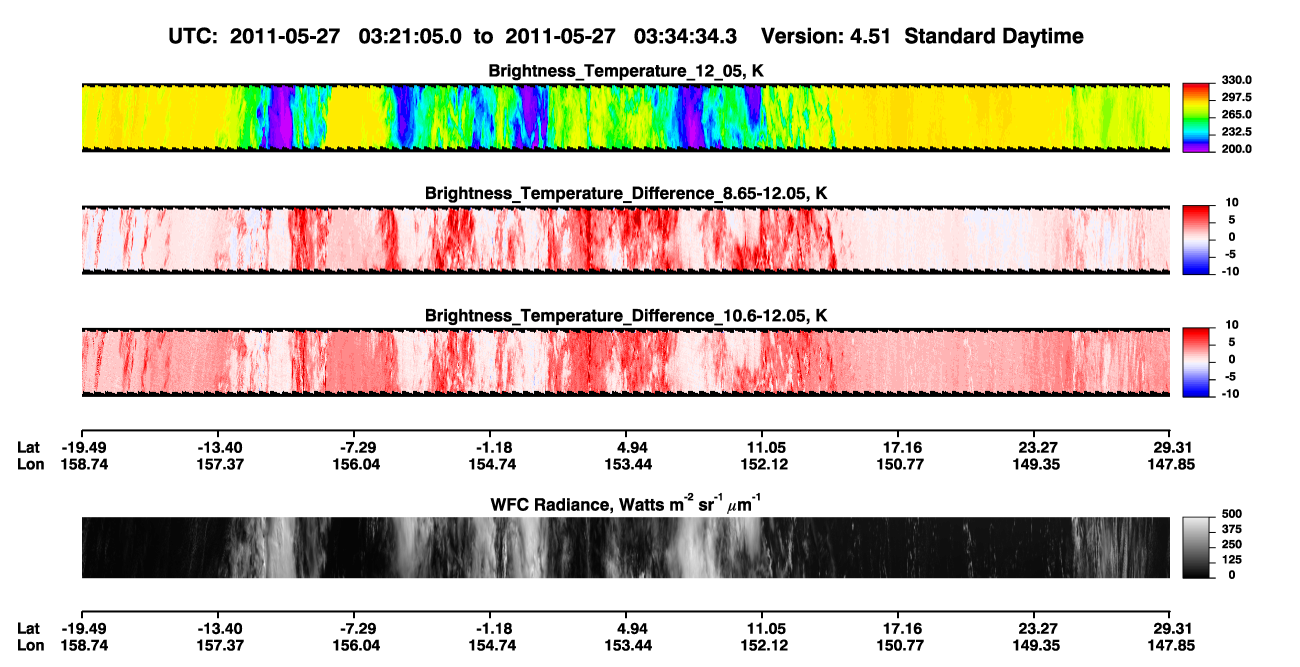Viewport: 1300px width, 667px height.
Task: Click the end time '03:34:34.3' in header
Action: click(x=686, y=36)
